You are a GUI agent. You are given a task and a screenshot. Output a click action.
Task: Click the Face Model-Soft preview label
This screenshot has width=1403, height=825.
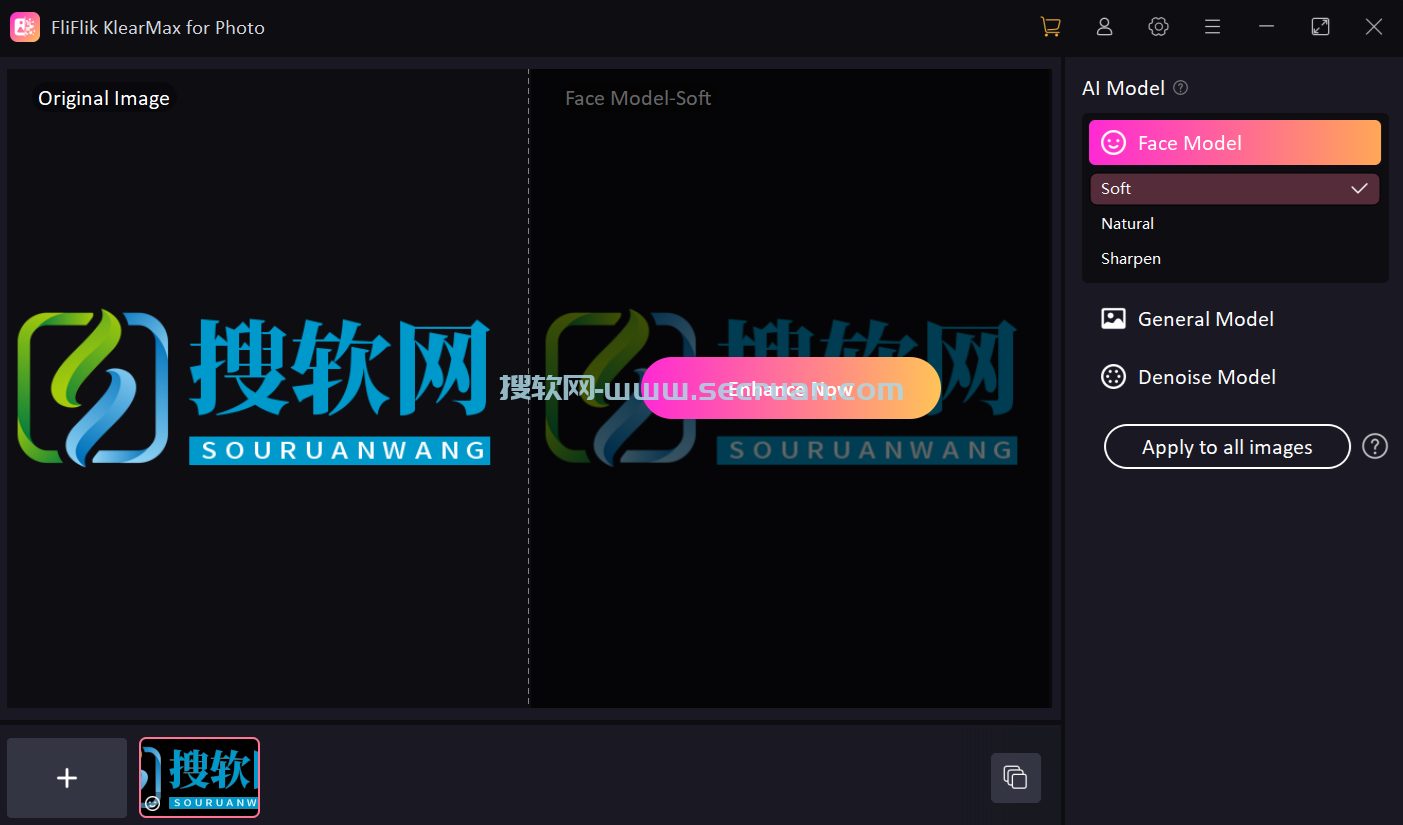[x=638, y=98]
